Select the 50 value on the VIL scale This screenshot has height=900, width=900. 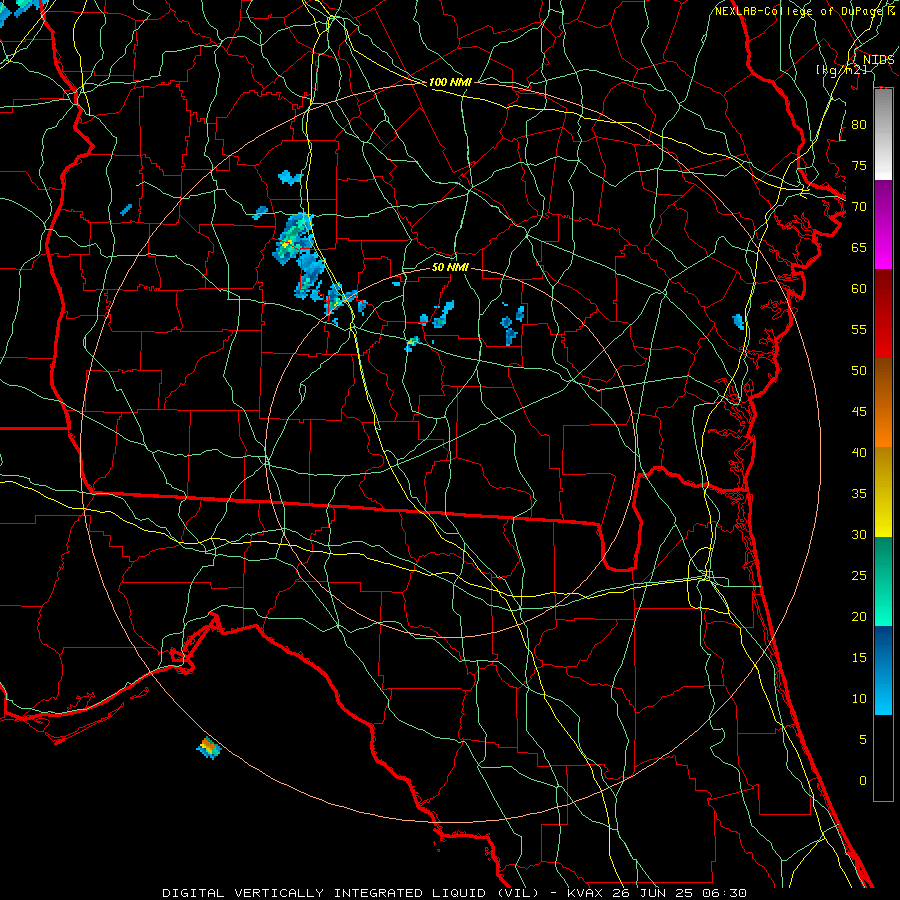[x=859, y=370]
